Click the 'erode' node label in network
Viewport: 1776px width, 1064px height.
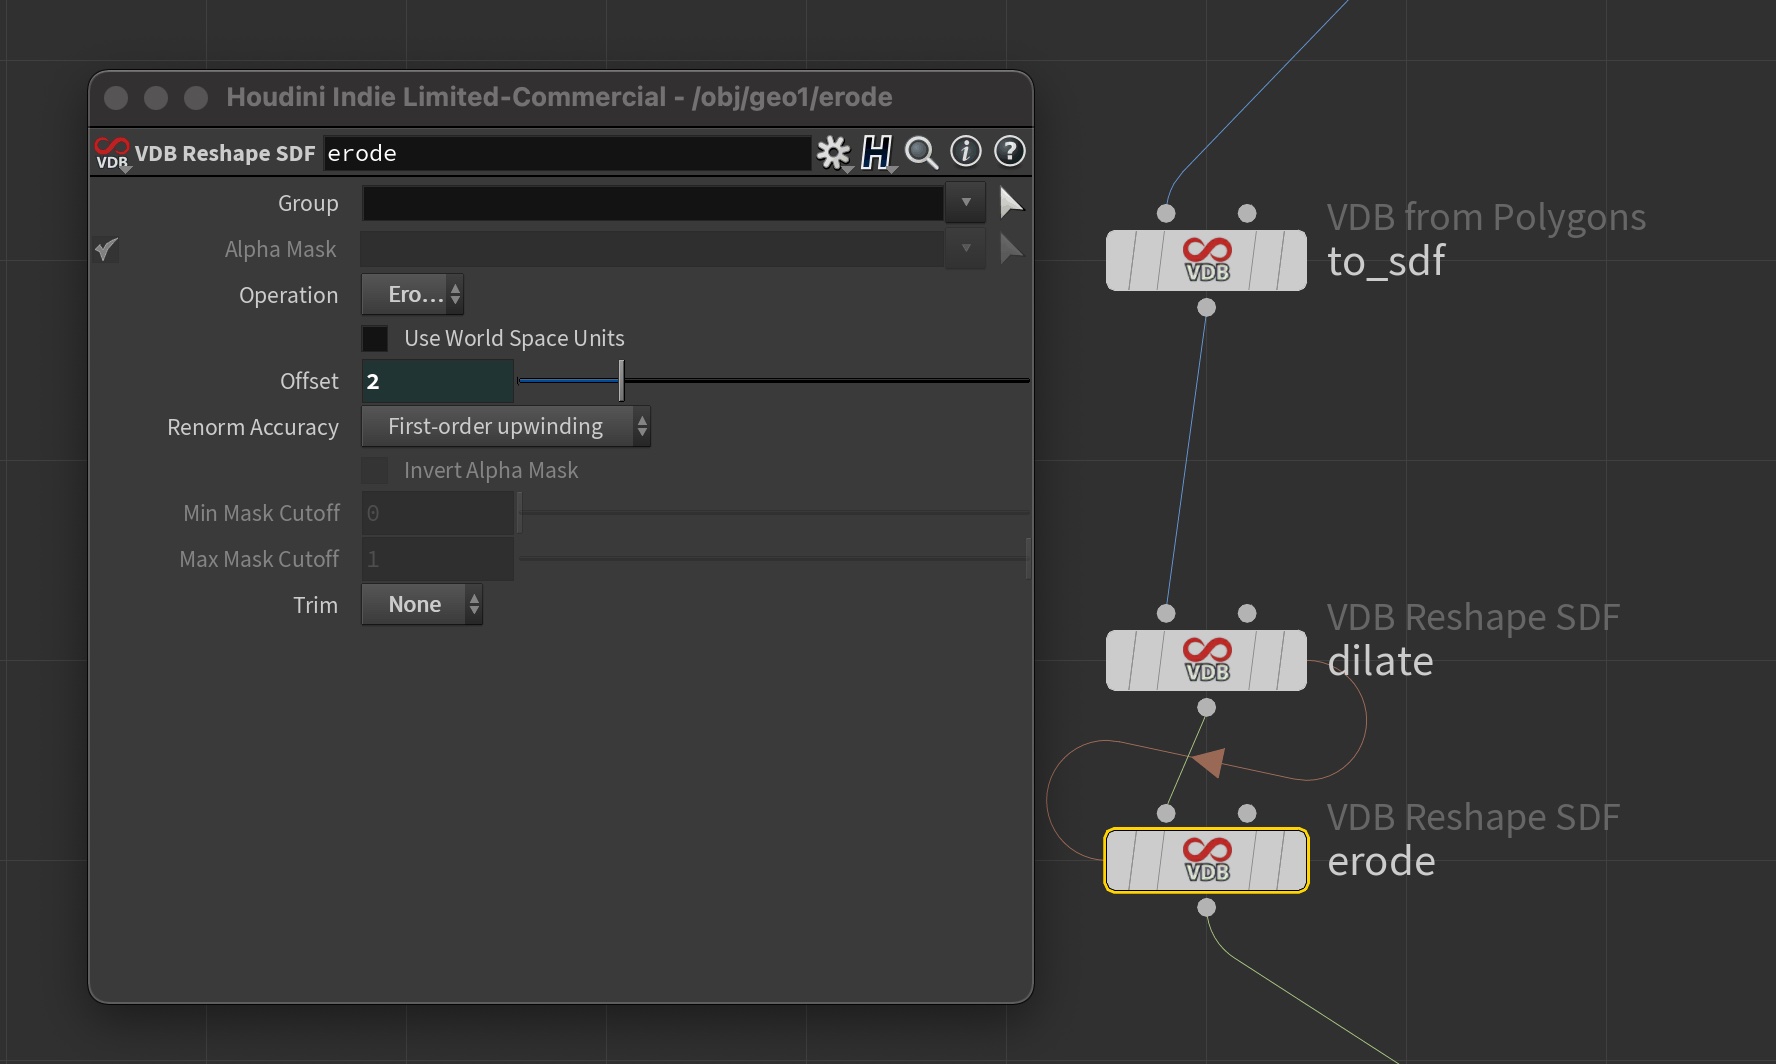tap(1381, 861)
